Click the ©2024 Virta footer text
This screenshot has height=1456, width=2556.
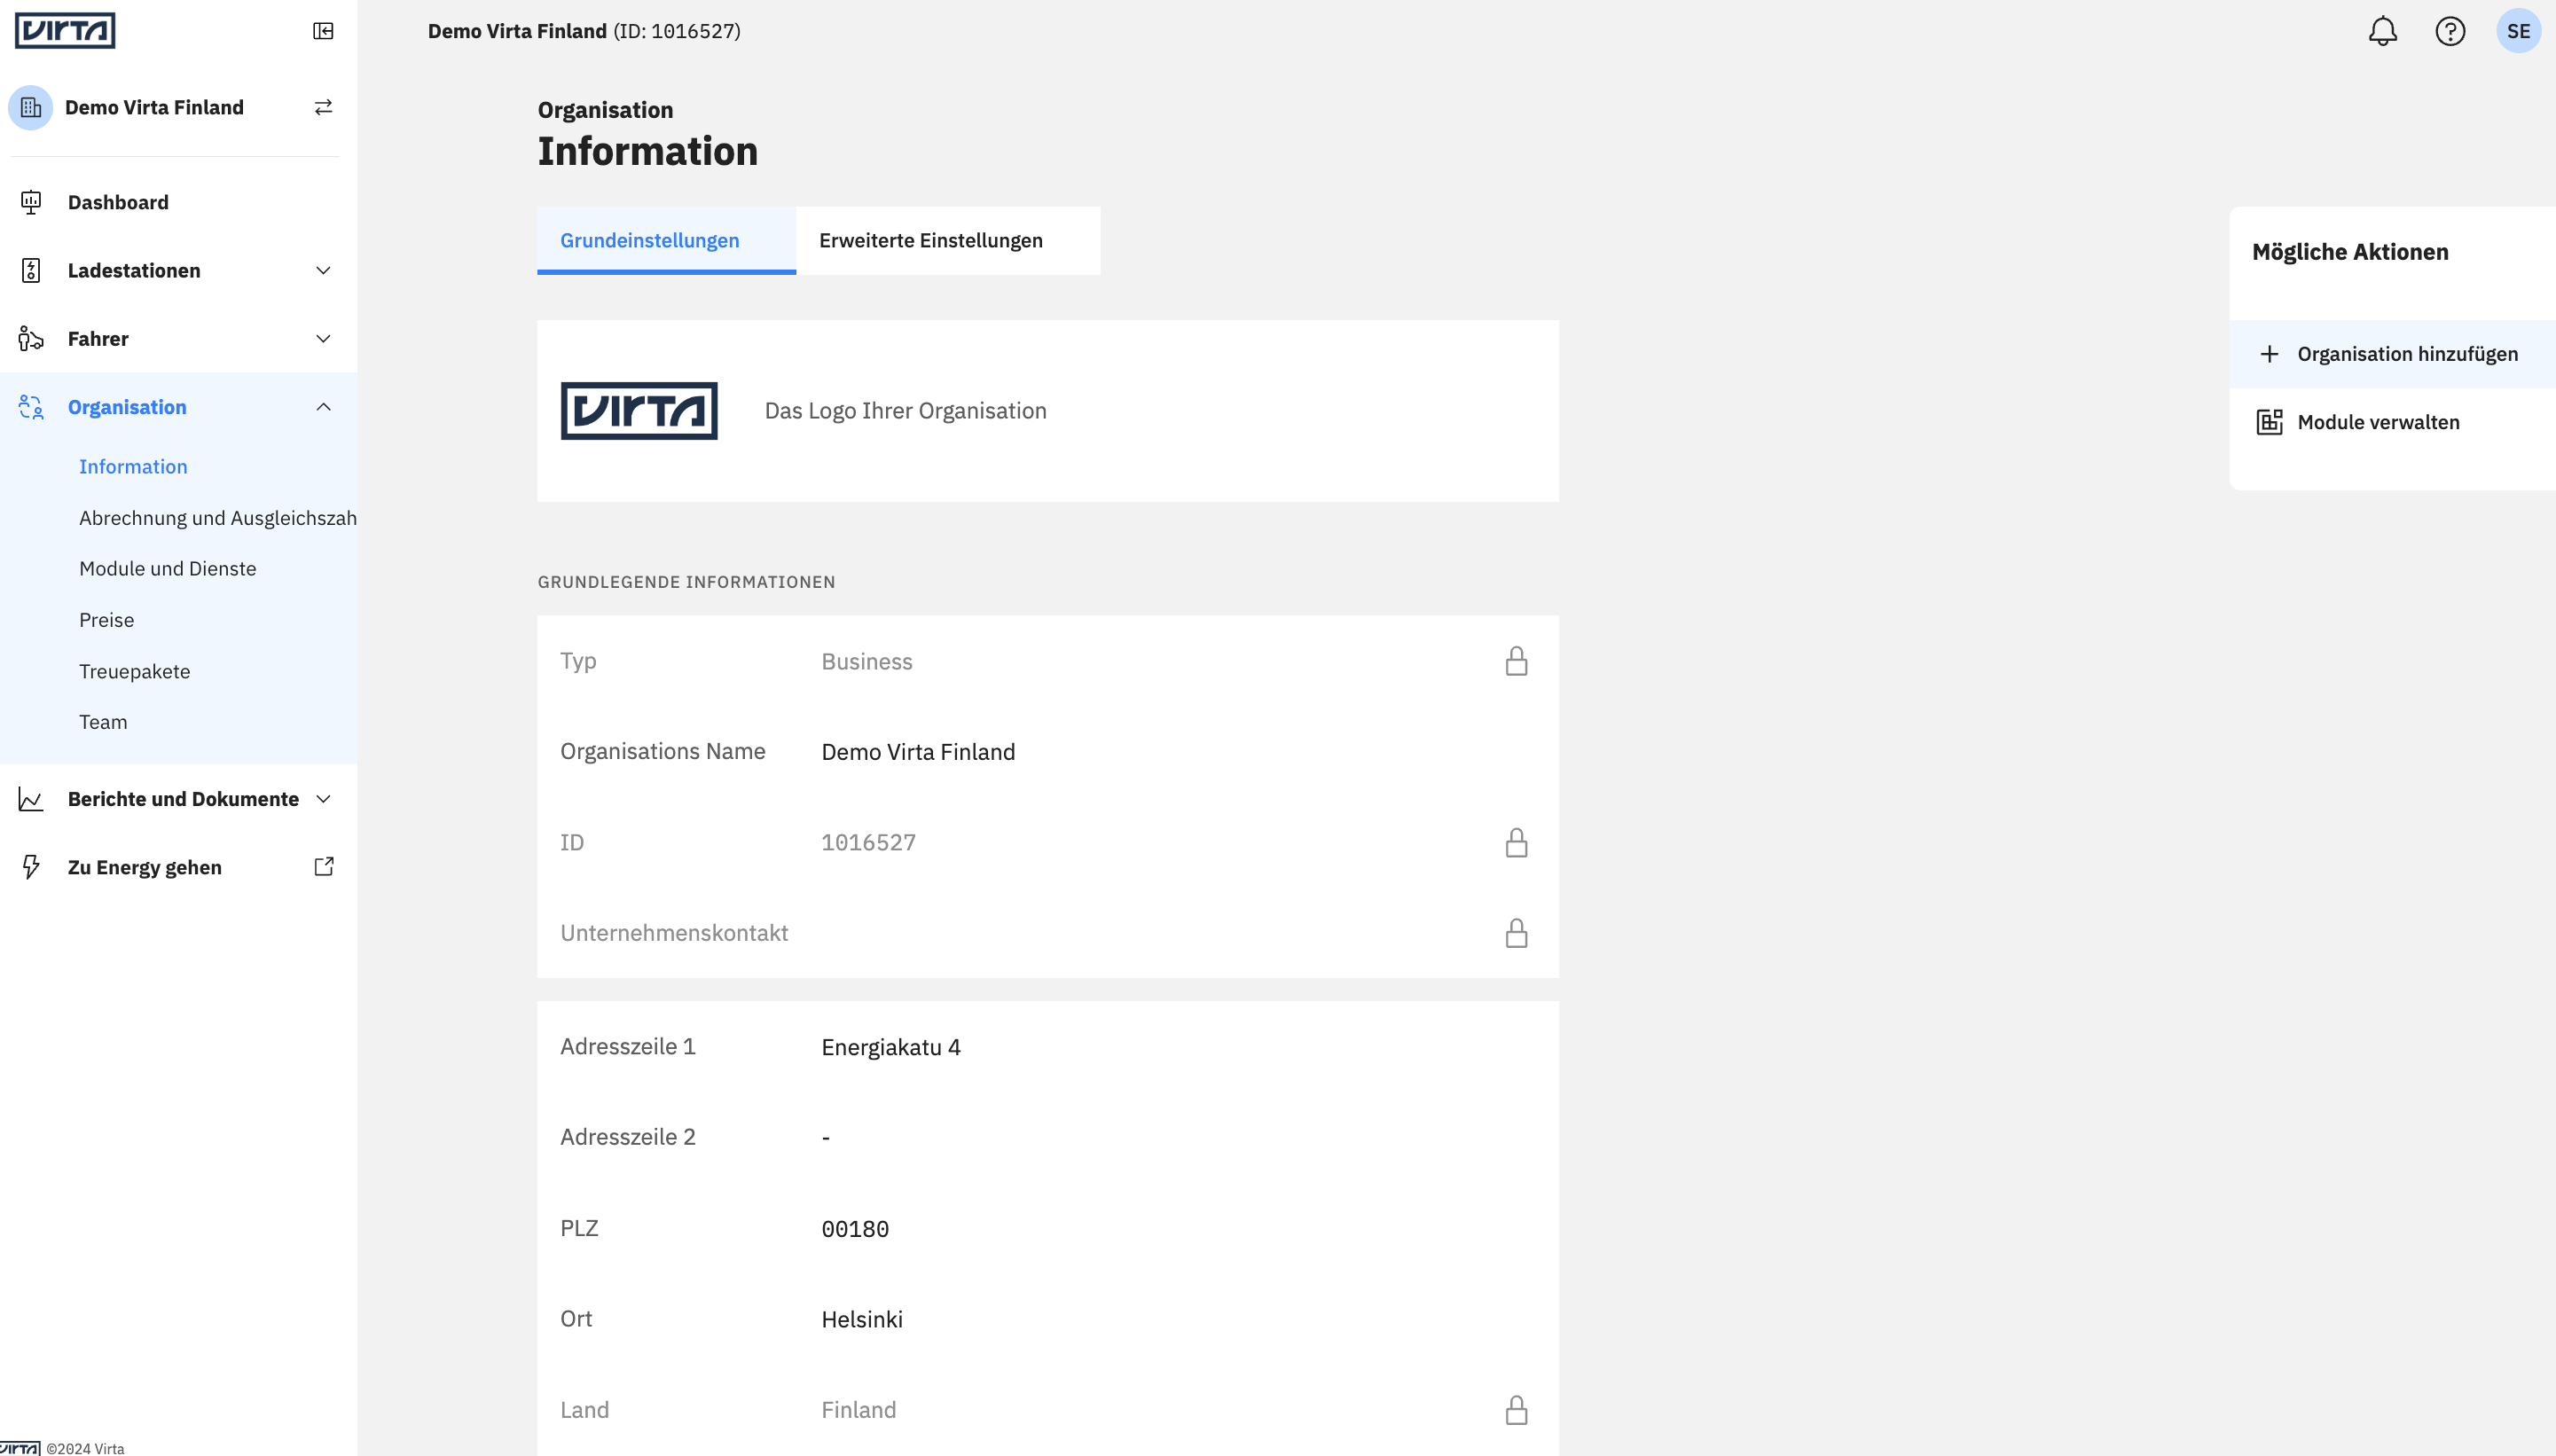click(85, 1448)
